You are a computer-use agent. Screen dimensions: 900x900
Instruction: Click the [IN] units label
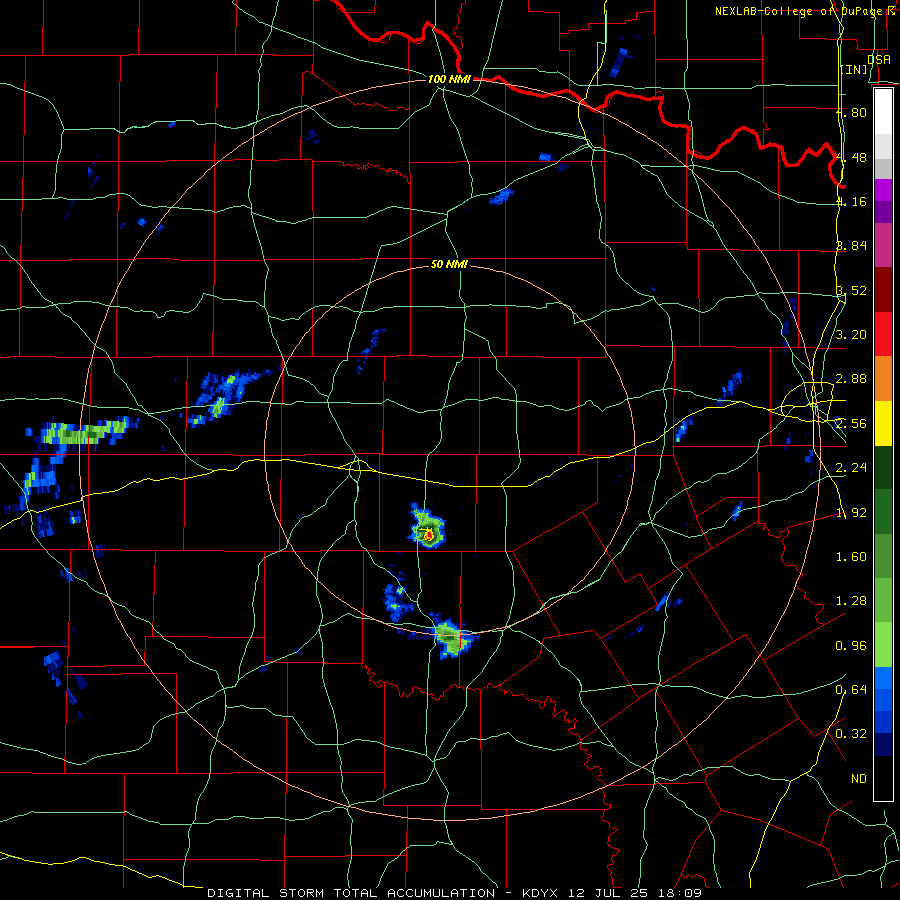pos(854,70)
